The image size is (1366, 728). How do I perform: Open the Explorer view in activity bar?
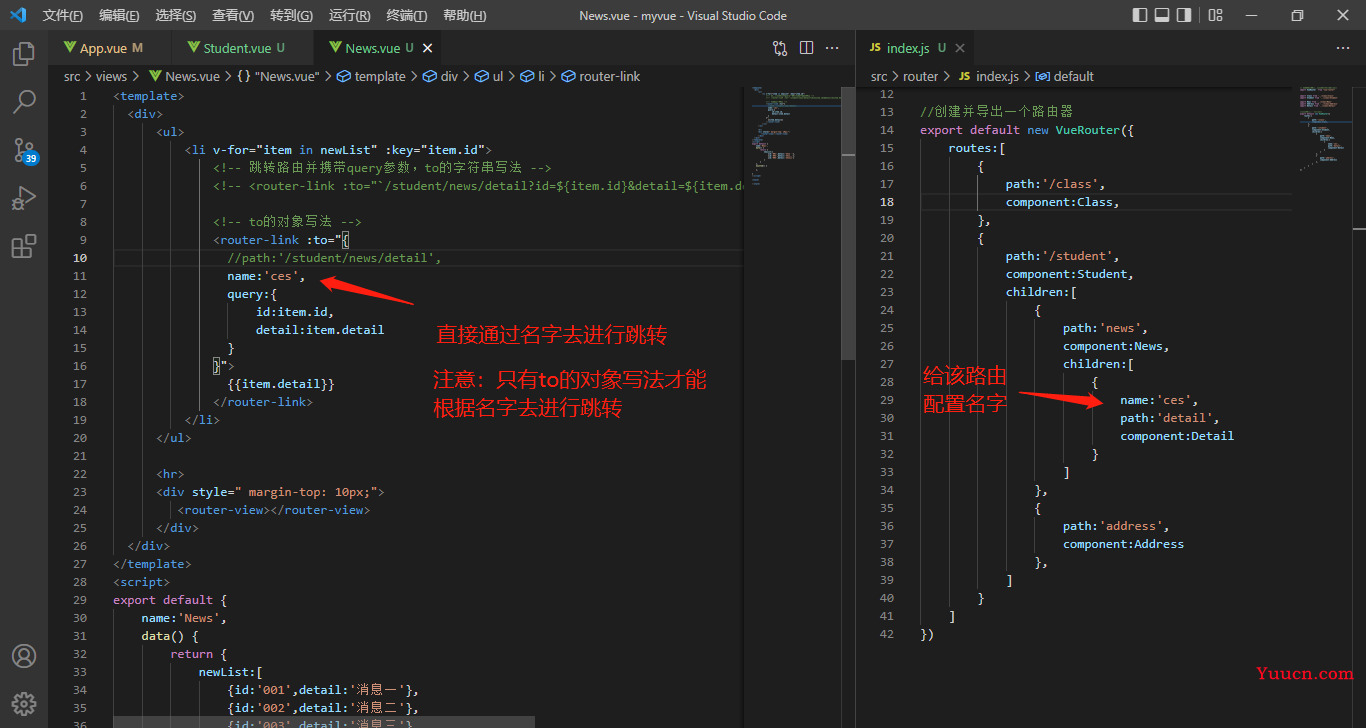tap(24, 54)
